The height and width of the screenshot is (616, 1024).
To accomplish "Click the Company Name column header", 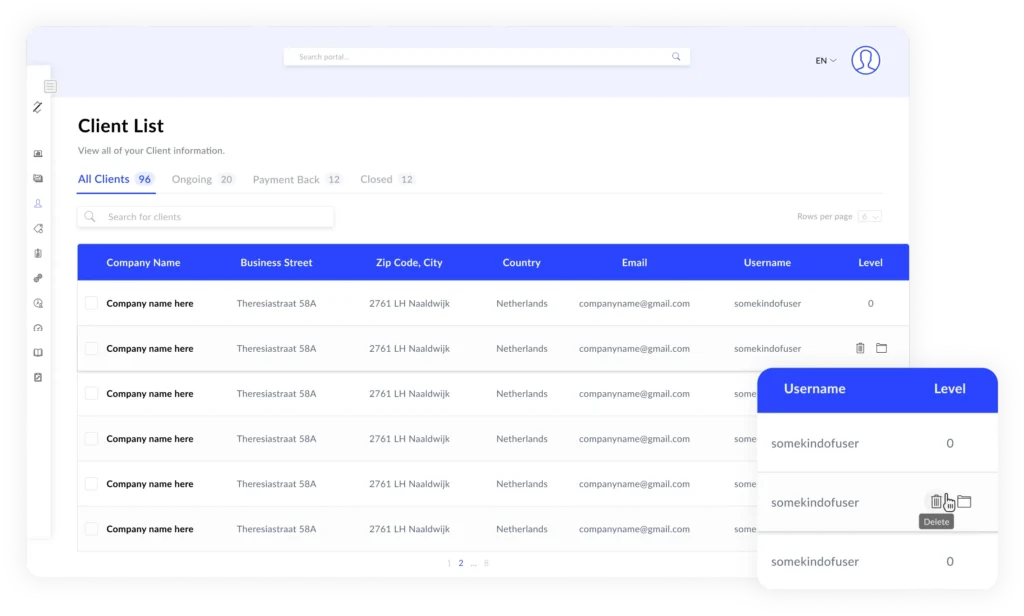I will (143, 263).
